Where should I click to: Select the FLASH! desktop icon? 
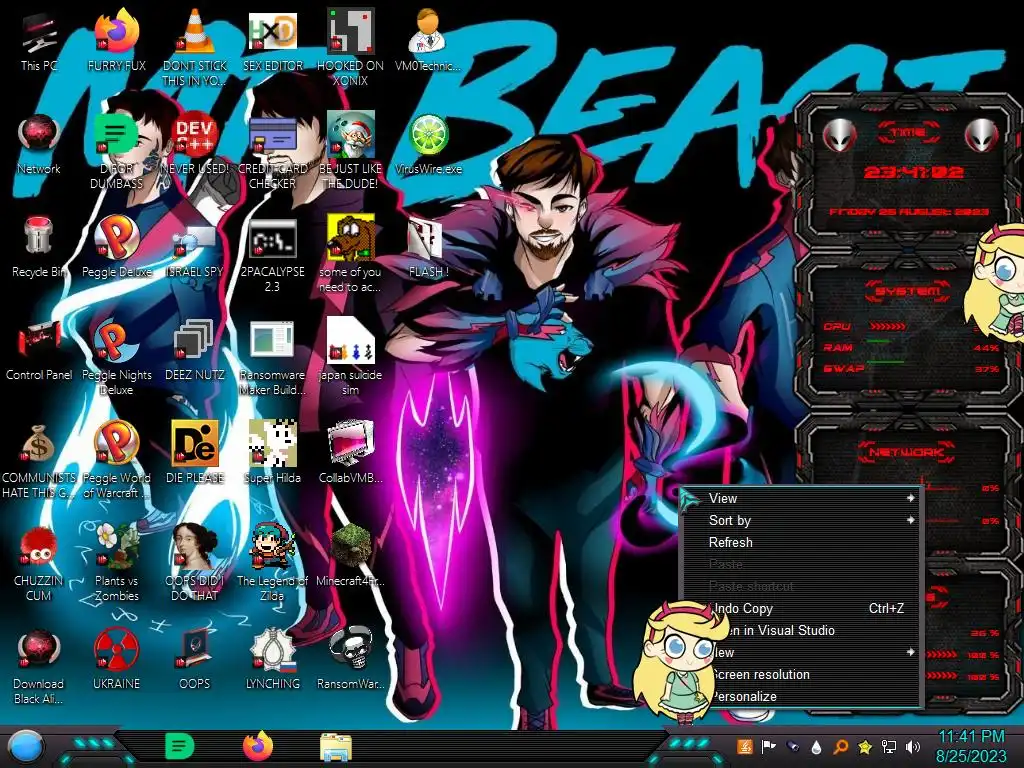pyautogui.click(x=428, y=247)
